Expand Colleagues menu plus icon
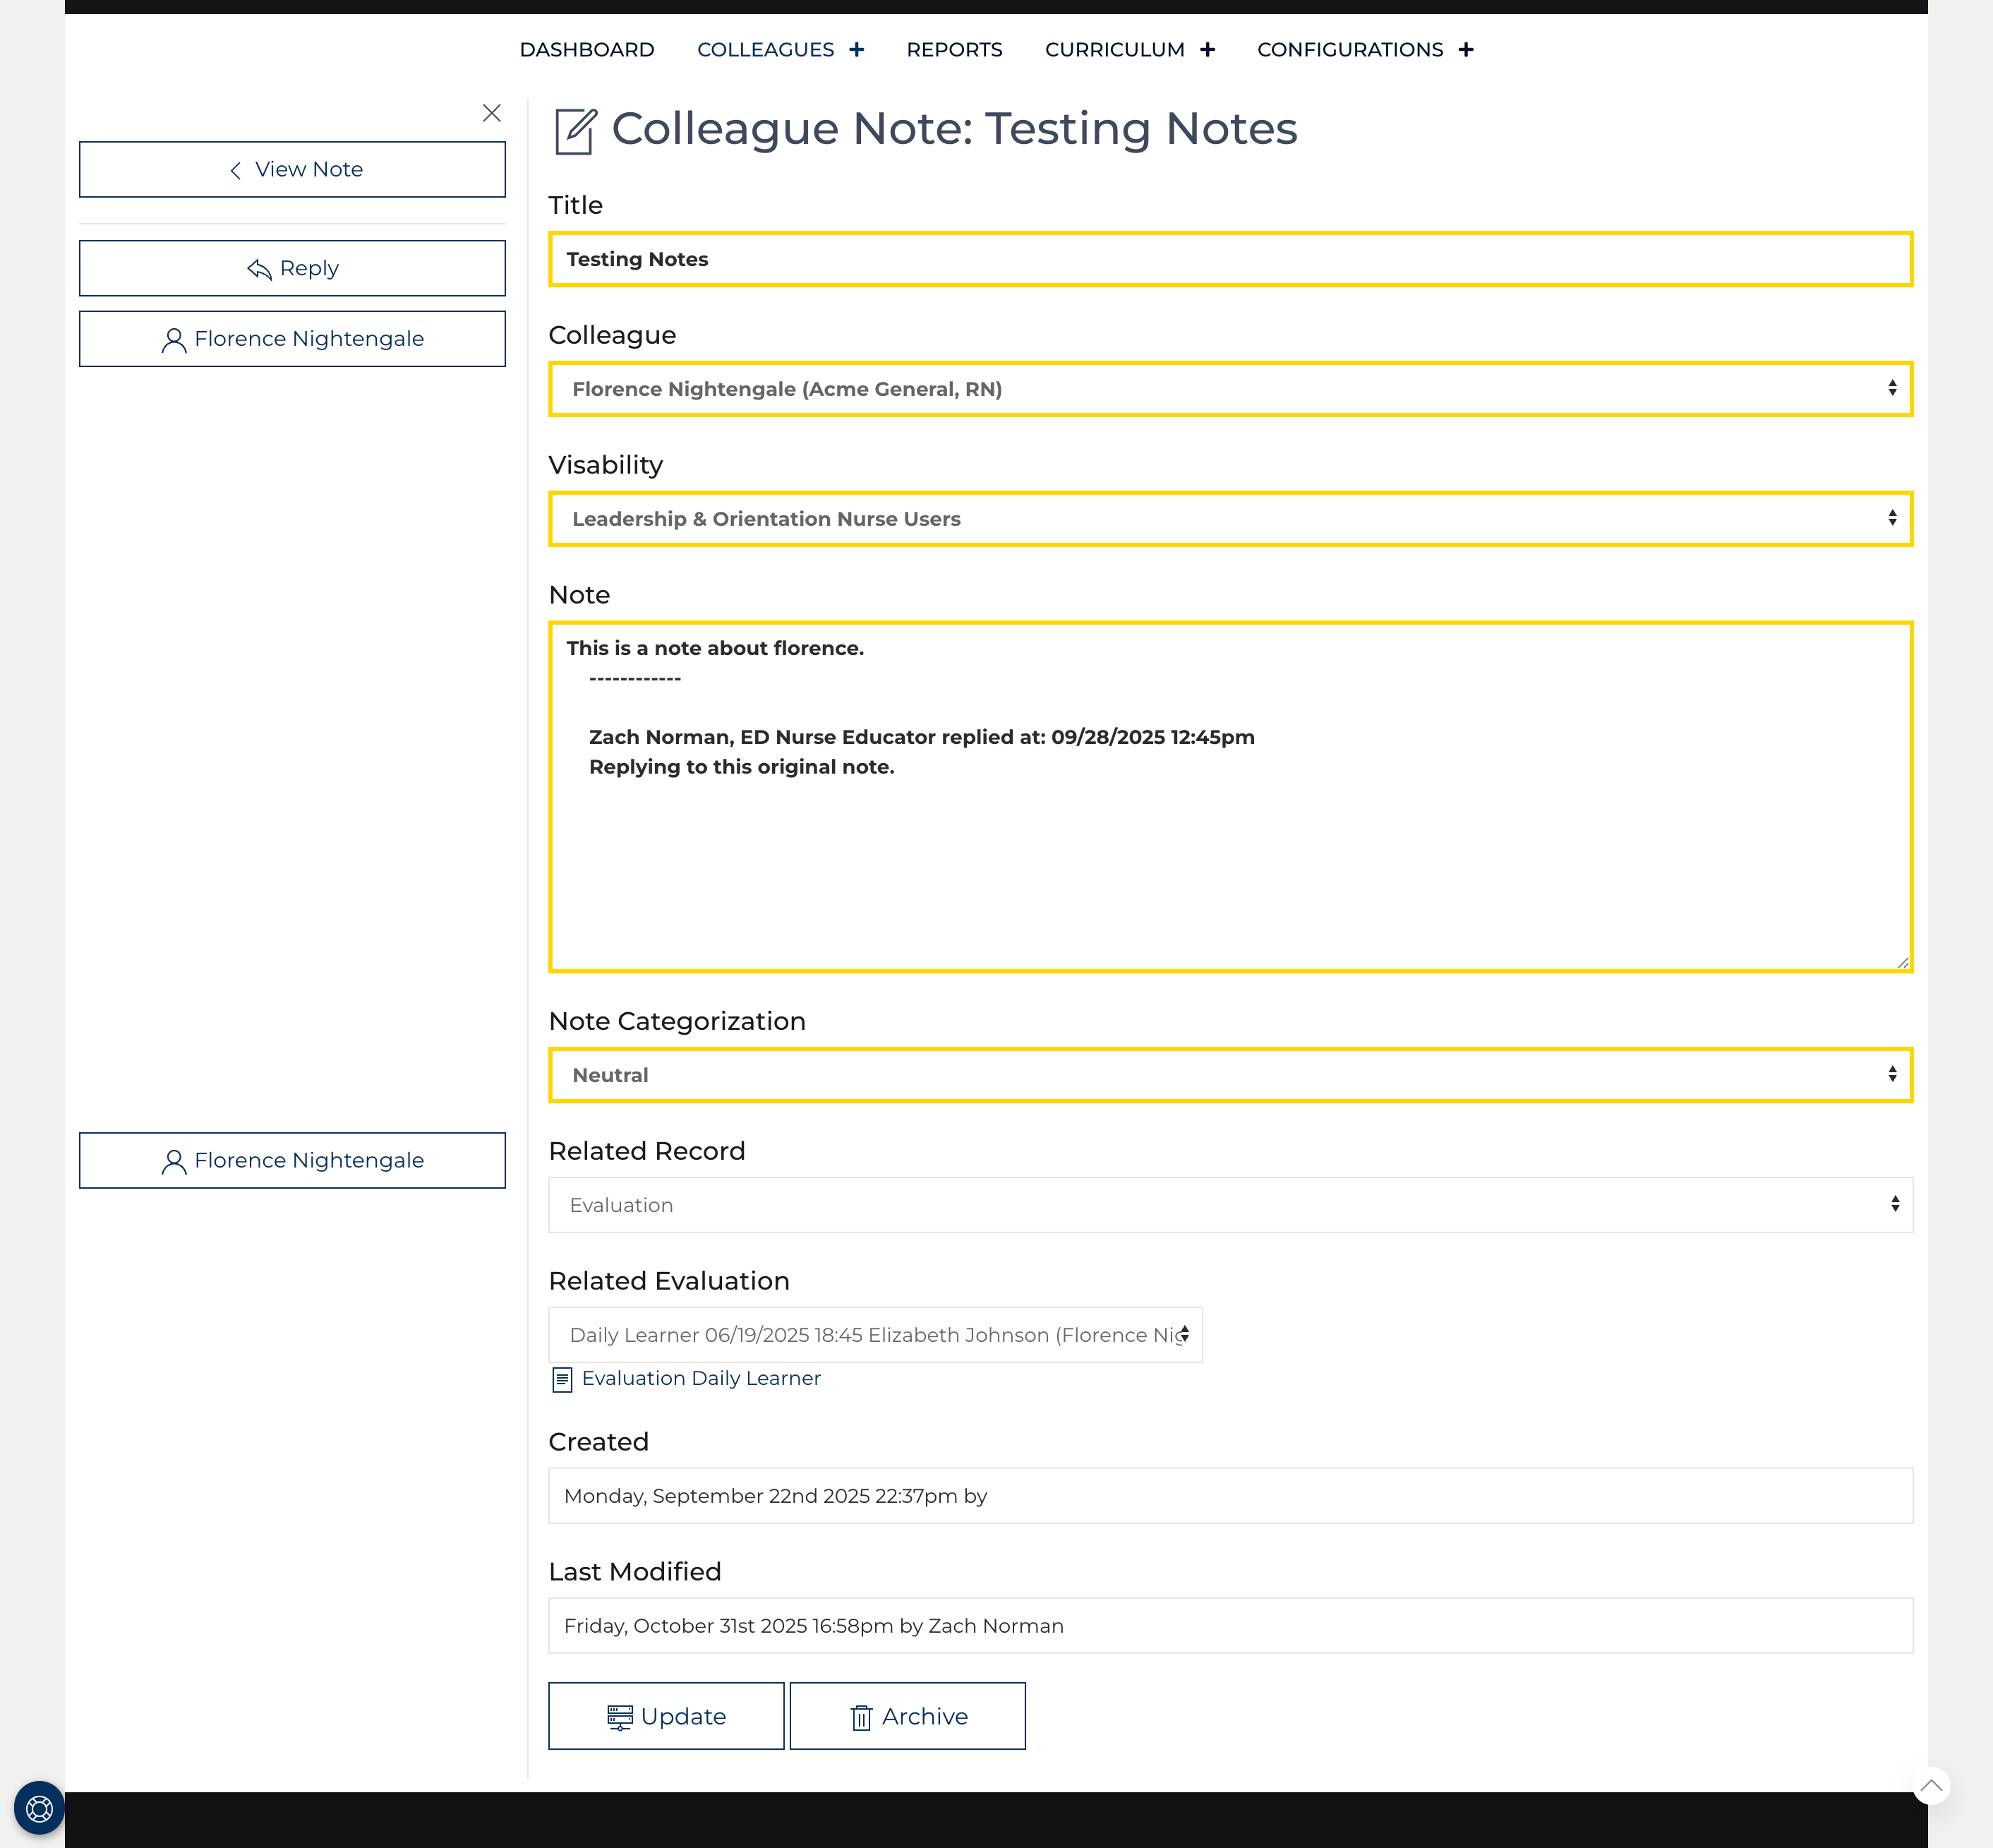Image resolution: width=1993 pixels, height=1848 pixels. click(x=857, y=50)
